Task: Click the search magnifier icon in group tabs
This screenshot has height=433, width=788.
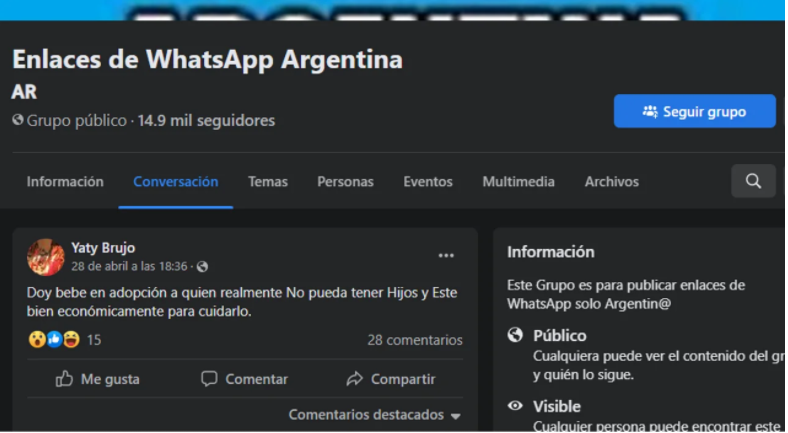Action: tap(753, 181)
